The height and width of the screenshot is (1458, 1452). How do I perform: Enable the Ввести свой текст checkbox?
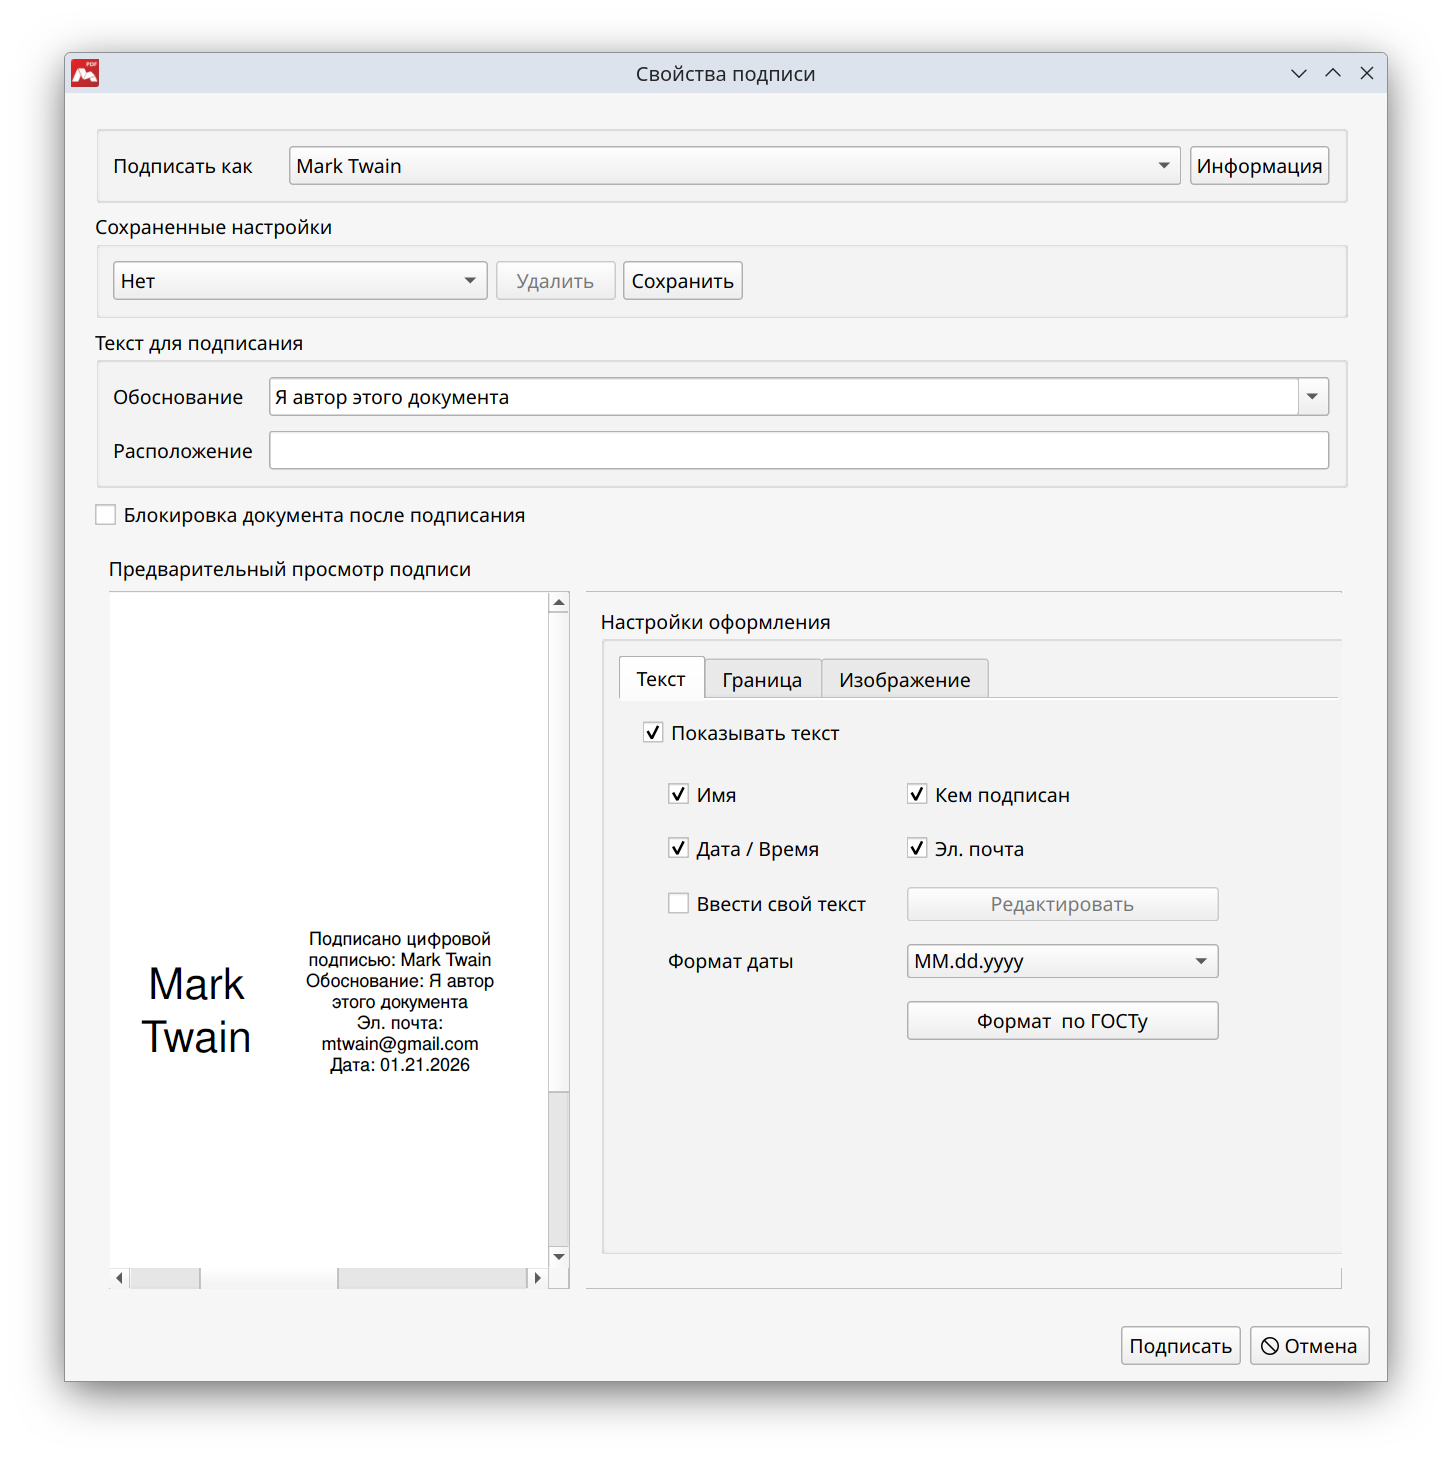(x=679, y=904)
